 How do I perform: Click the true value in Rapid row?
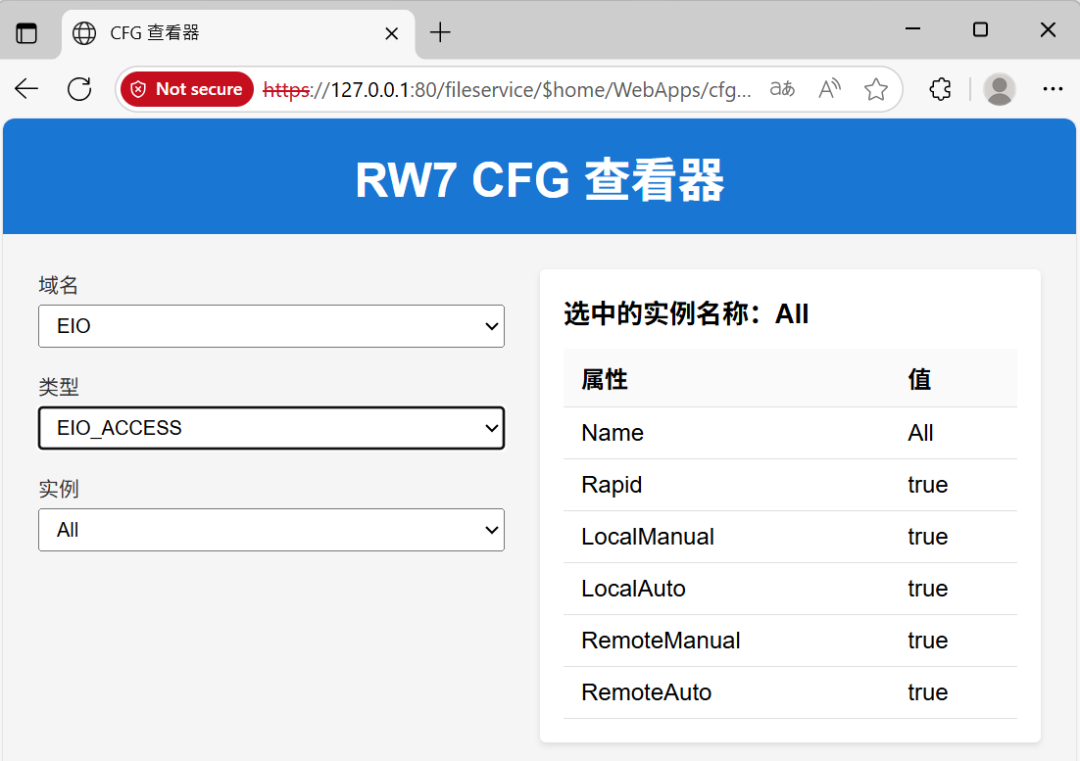click(x=927, y=485)
